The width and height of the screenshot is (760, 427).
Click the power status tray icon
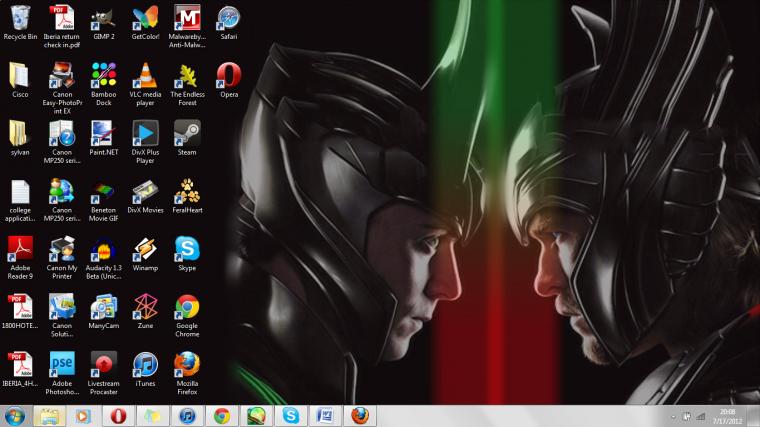click(x=686, y=416)
